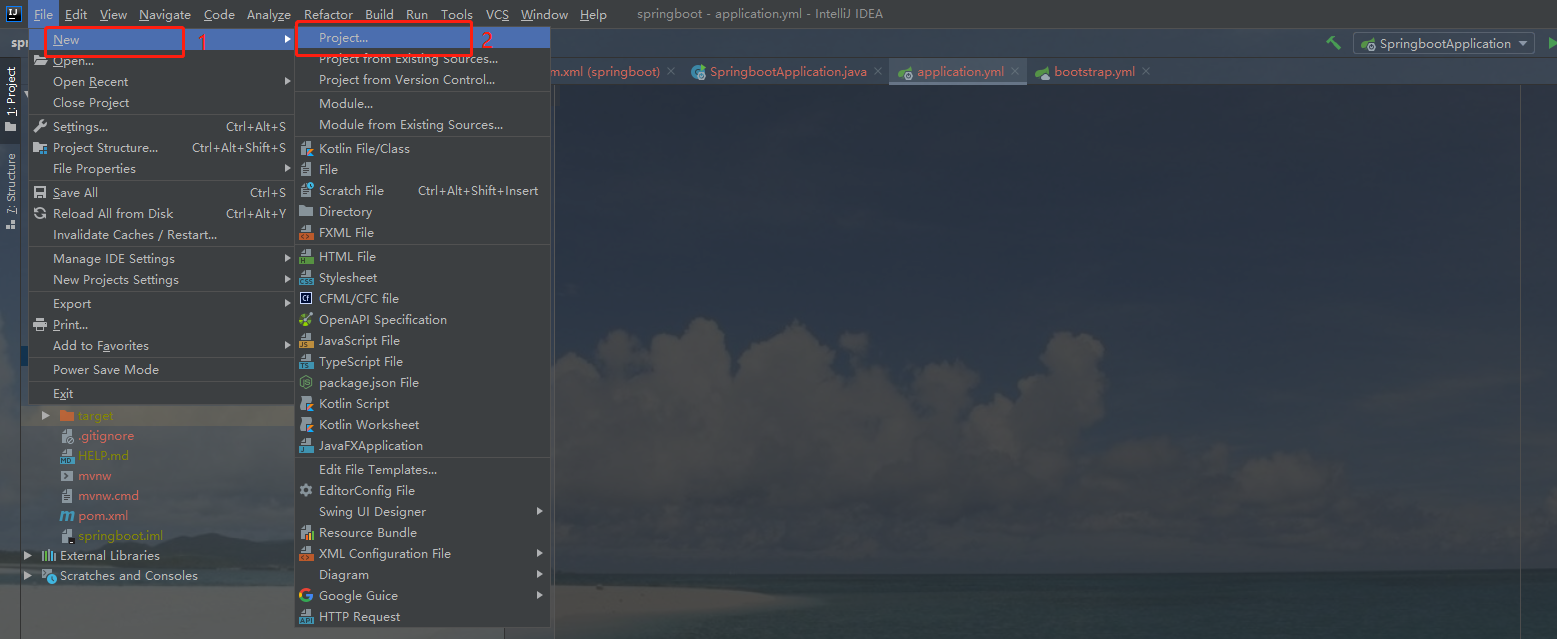Click the JavaScript File icon
This screenshot has height=639, width=1557.
click(x=306, y=341)
